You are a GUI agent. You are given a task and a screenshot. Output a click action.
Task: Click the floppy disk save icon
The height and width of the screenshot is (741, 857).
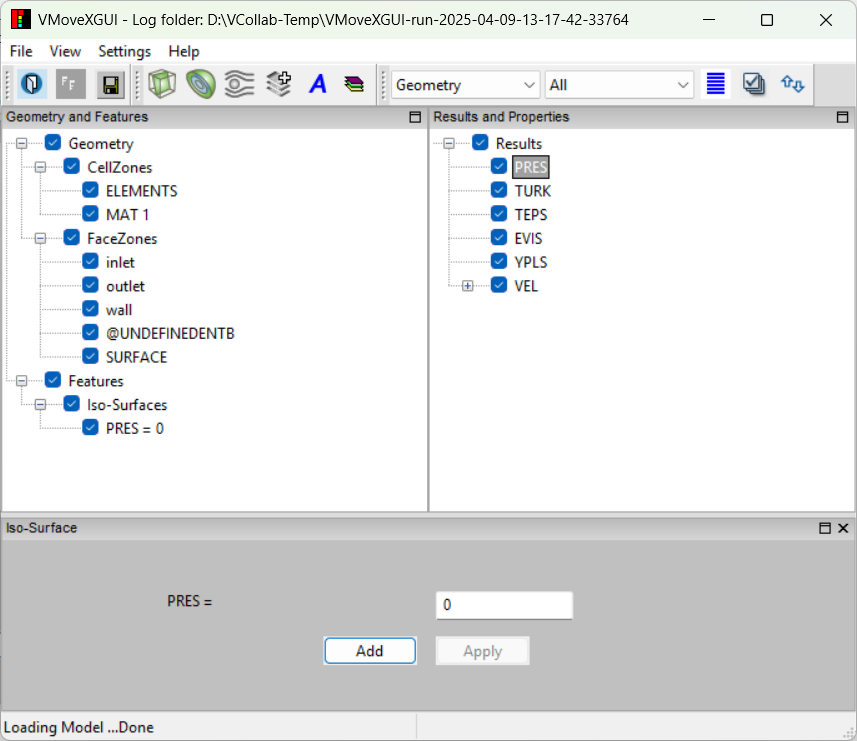(x=110, y=85)
